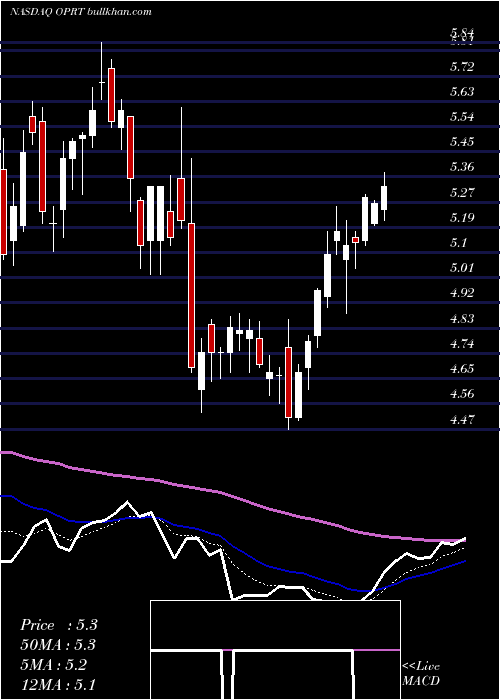Click the 5.36 price axis label

pyautogui.click(x=462, y=167)
